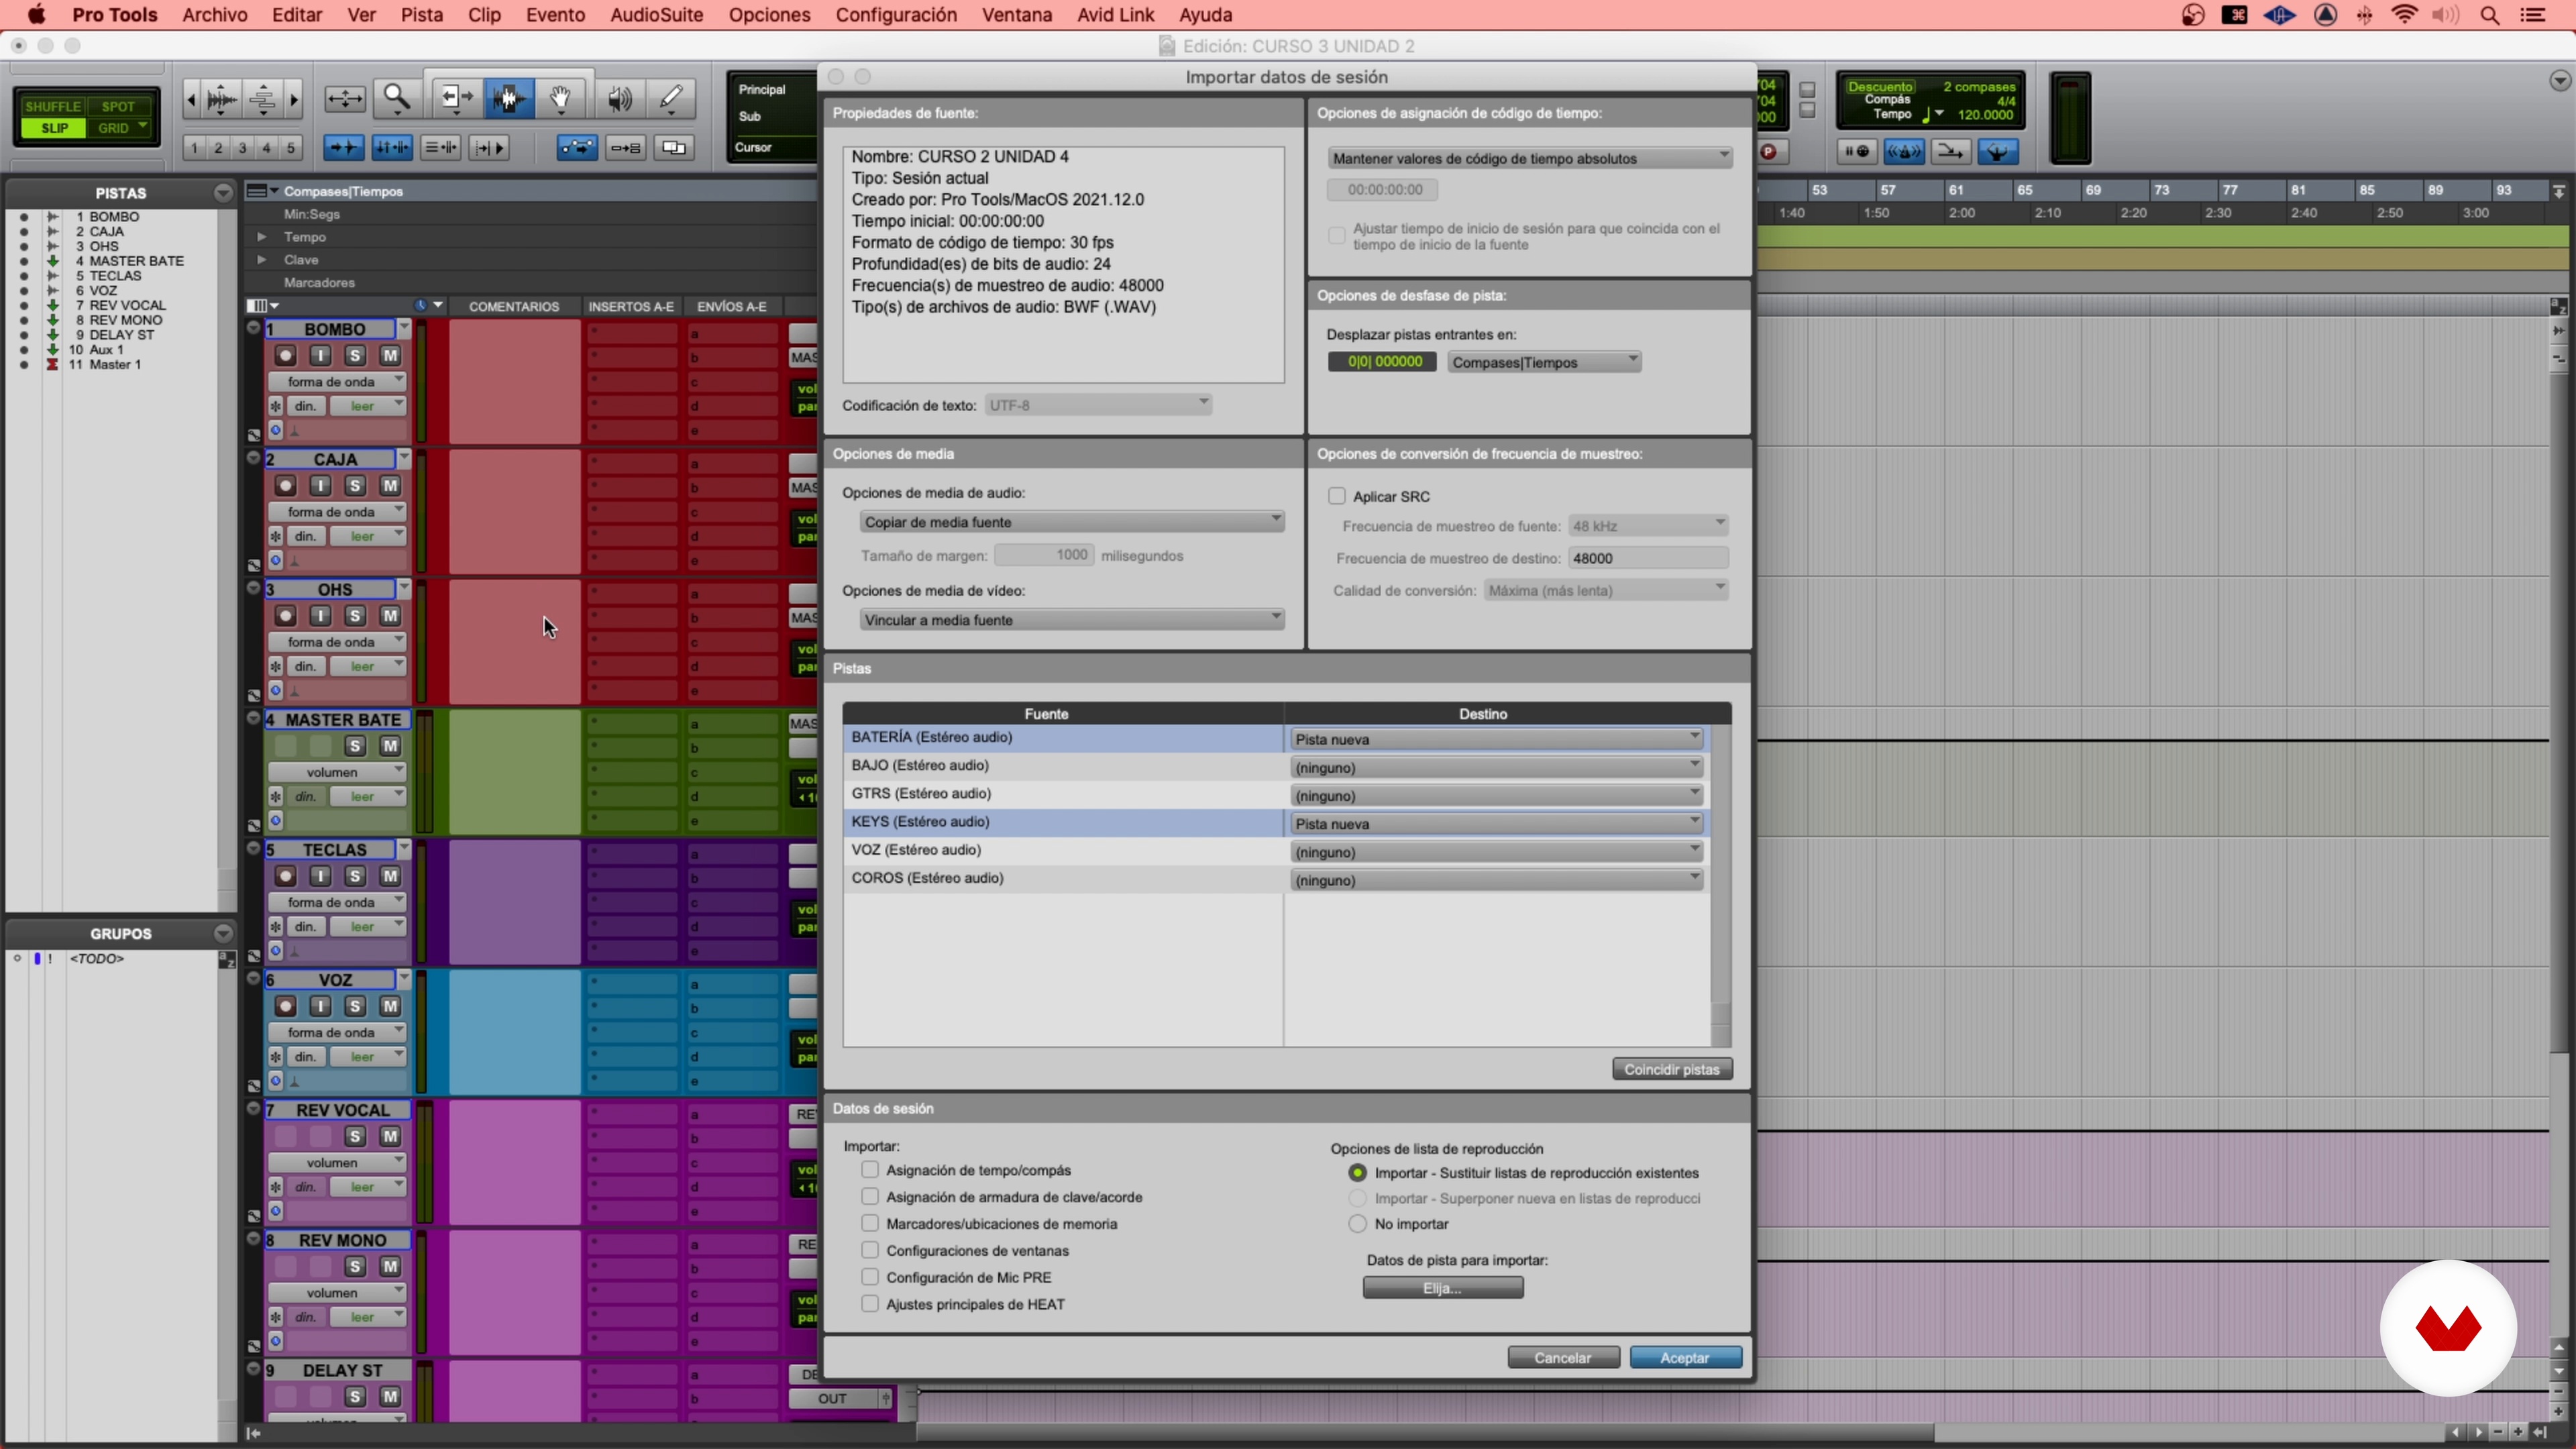Check Configuraciones de ventanas
This screenshot has width=2576, height=1449.
coord(870,1250)
